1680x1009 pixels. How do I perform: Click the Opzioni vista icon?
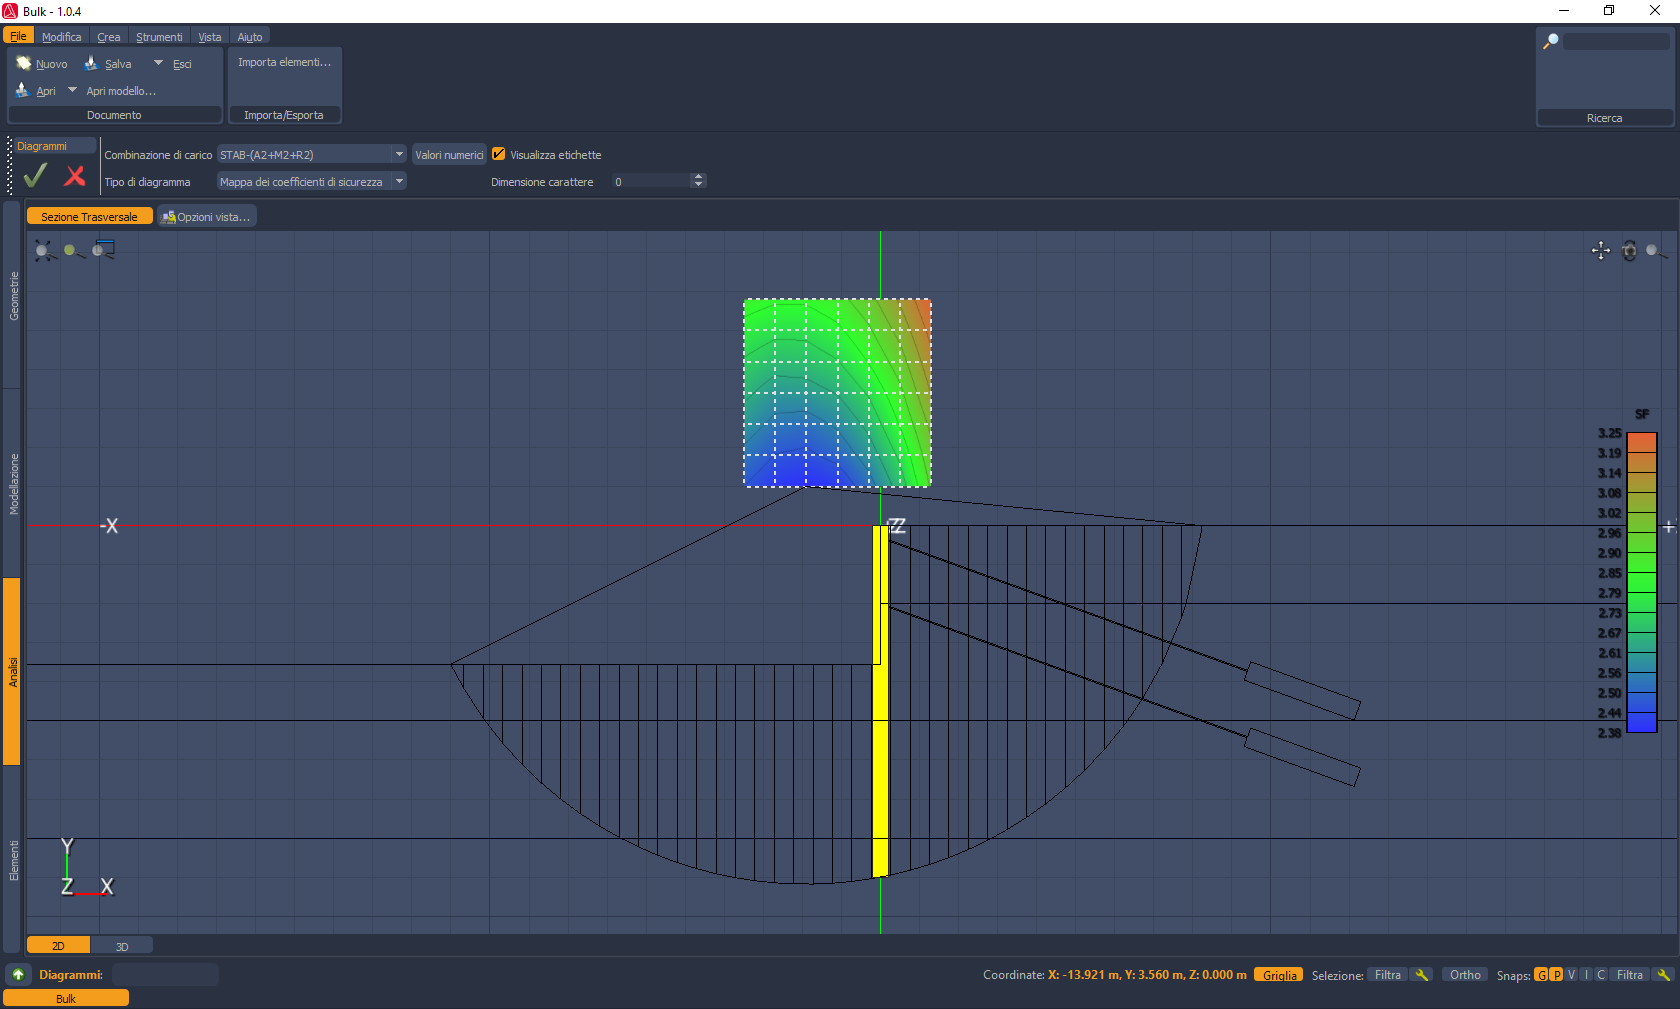click(169, 216)
